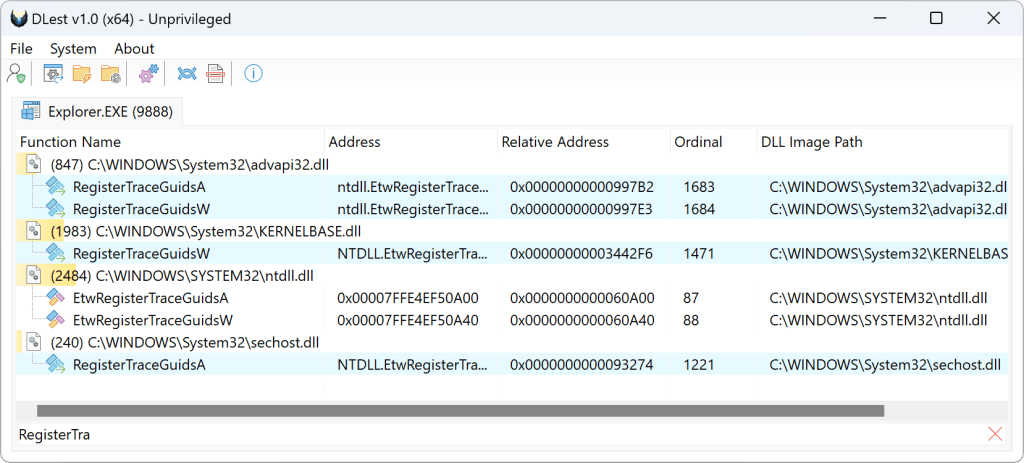Click the document scan toolbar icon
Screen dimensions: 1024x463
point(215,74)
